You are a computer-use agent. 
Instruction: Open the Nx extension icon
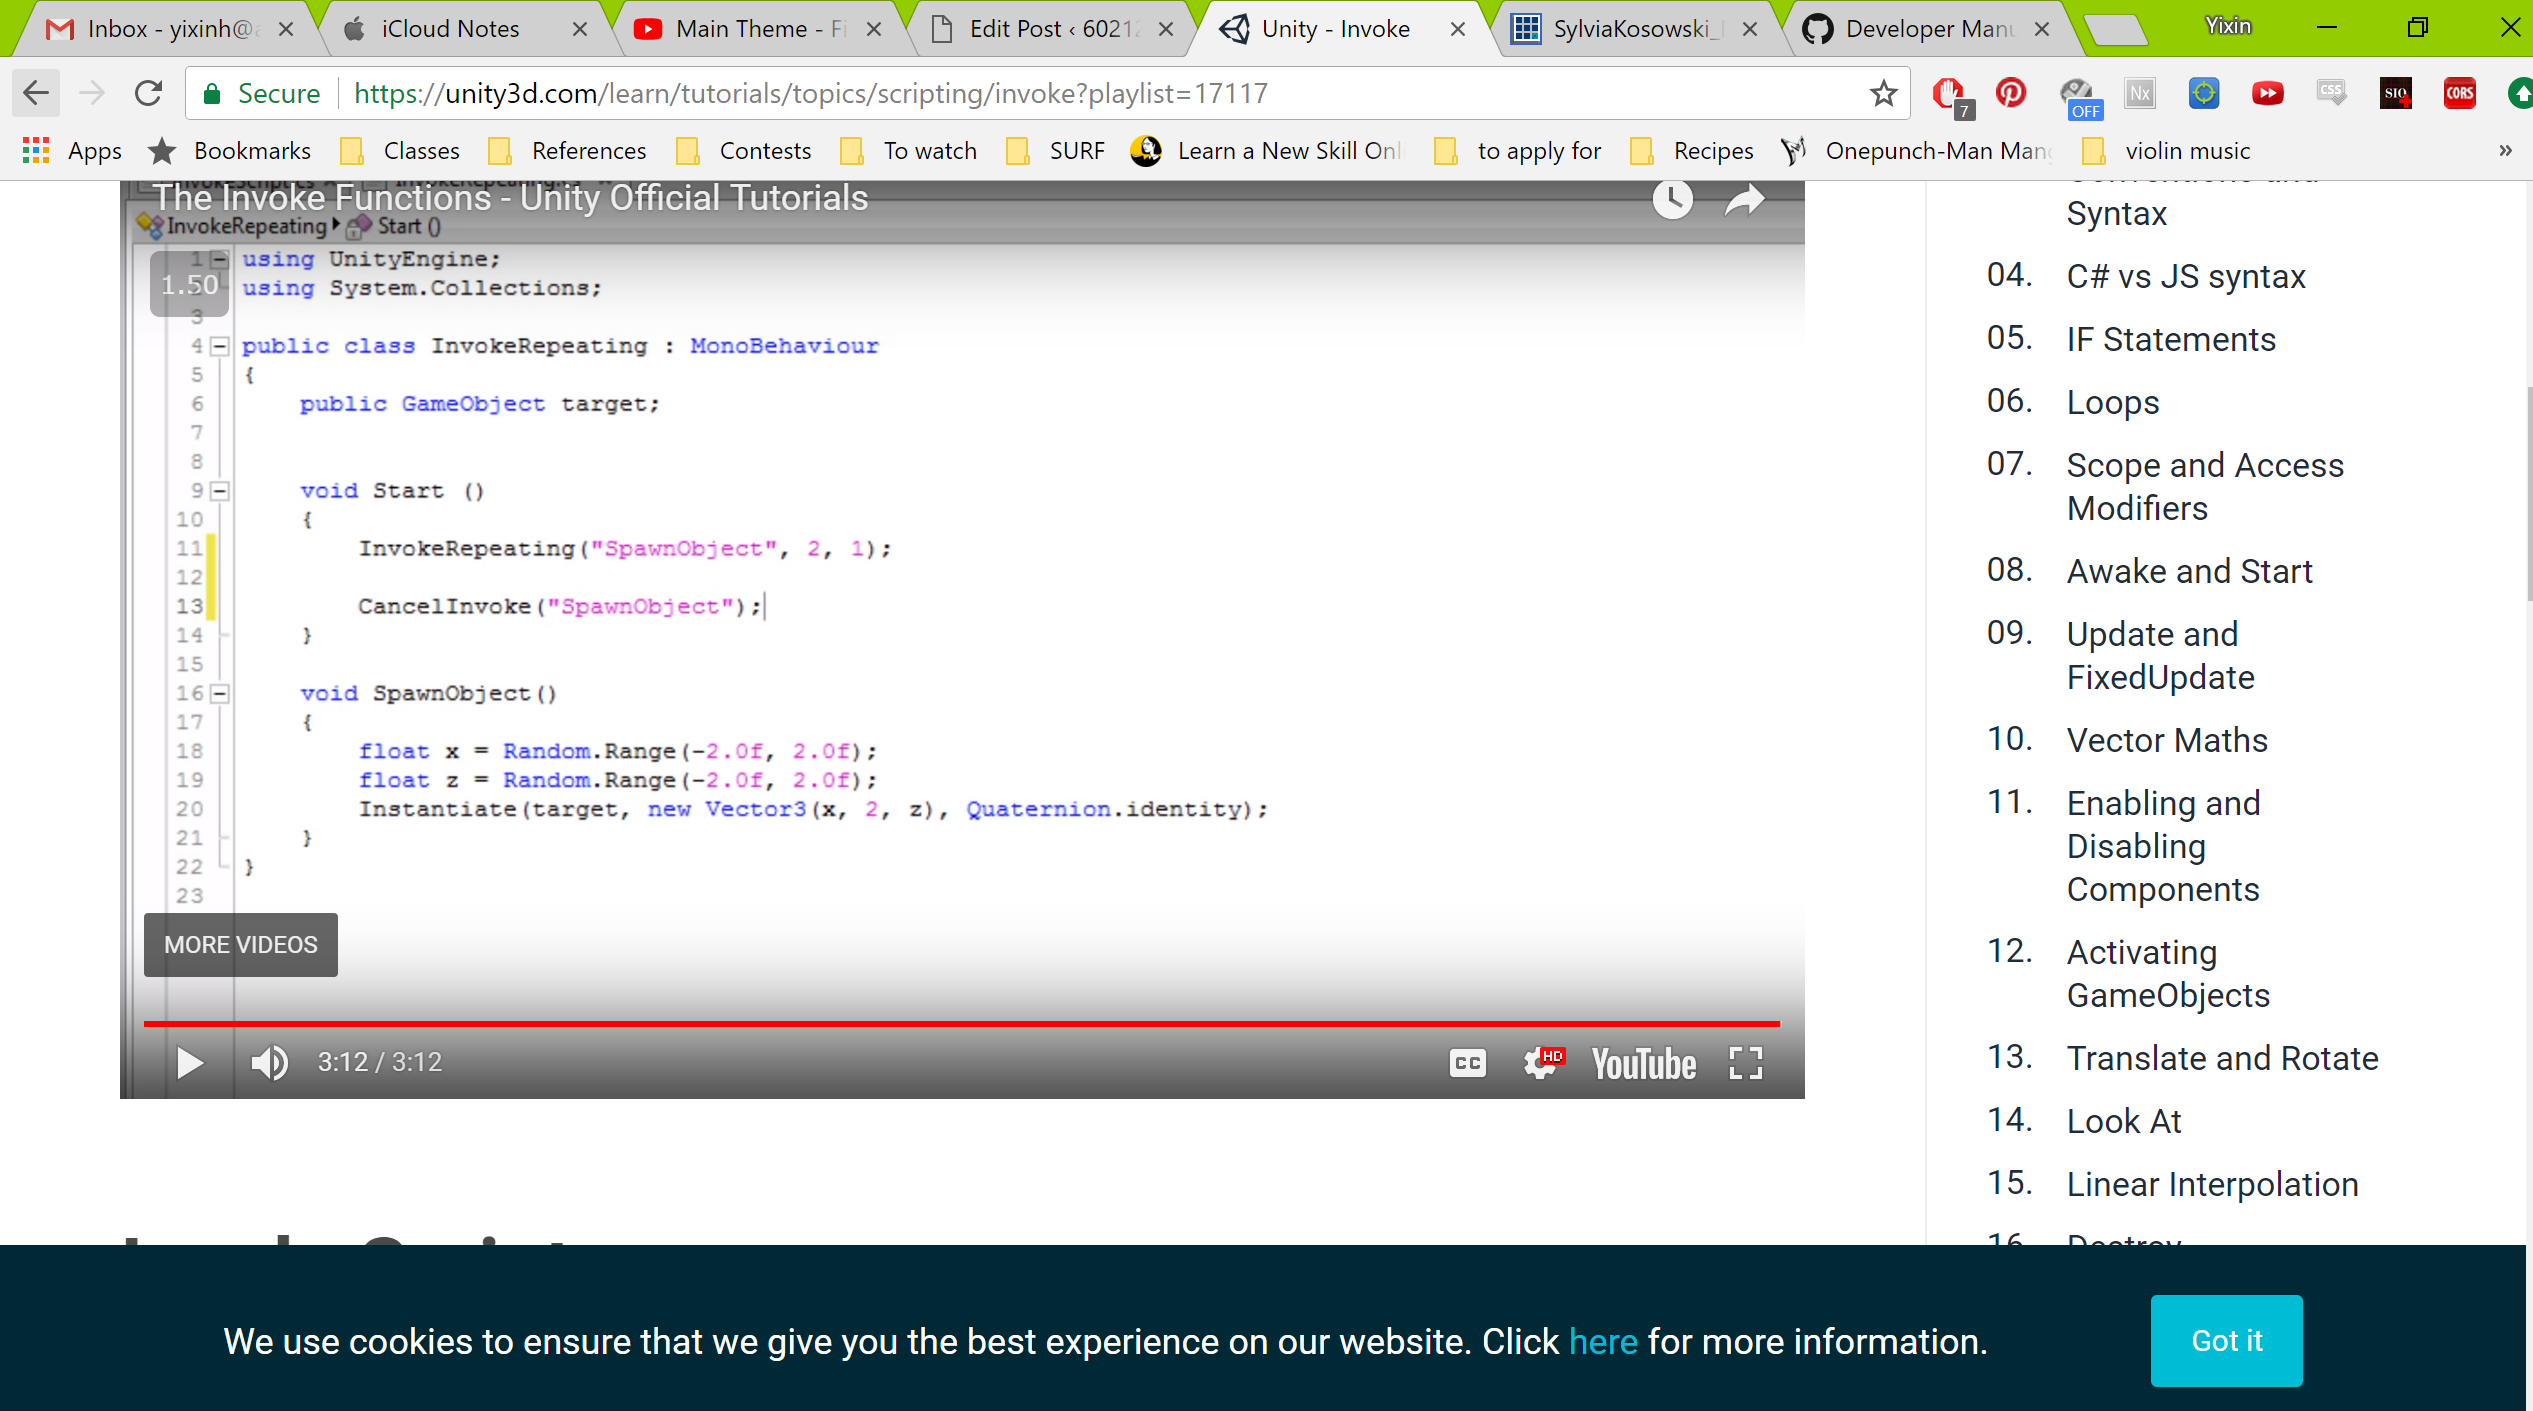coord(2140,93)
